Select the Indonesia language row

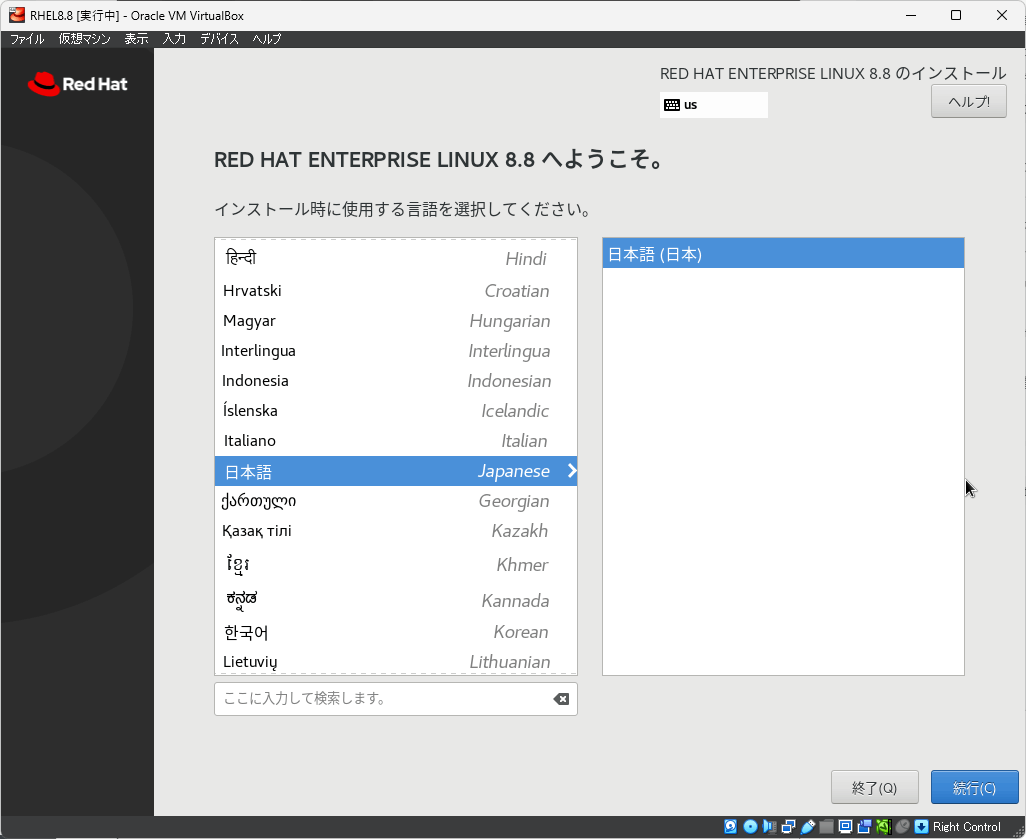click(396, 381)
